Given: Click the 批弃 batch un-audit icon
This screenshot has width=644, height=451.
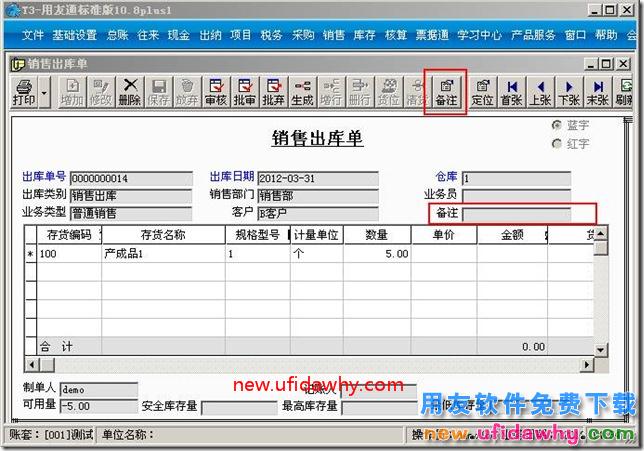Looking at the screenshot, I should tap(274, 92).
